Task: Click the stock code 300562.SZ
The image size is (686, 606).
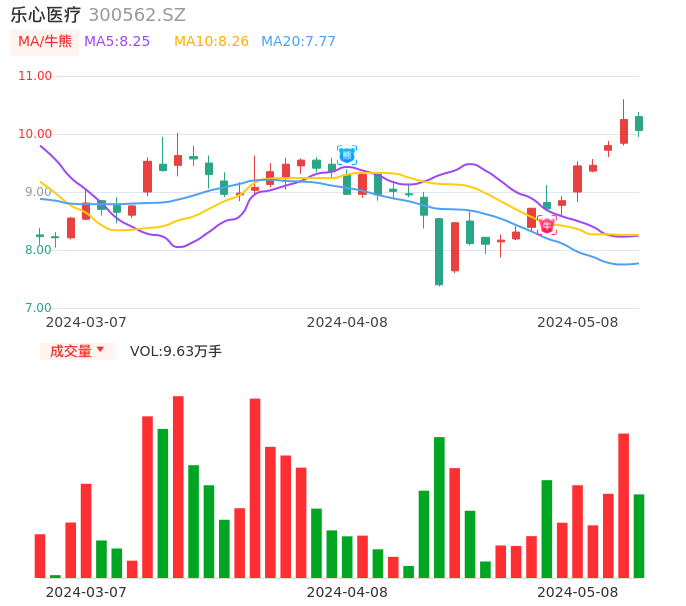Action: point(137,15)
